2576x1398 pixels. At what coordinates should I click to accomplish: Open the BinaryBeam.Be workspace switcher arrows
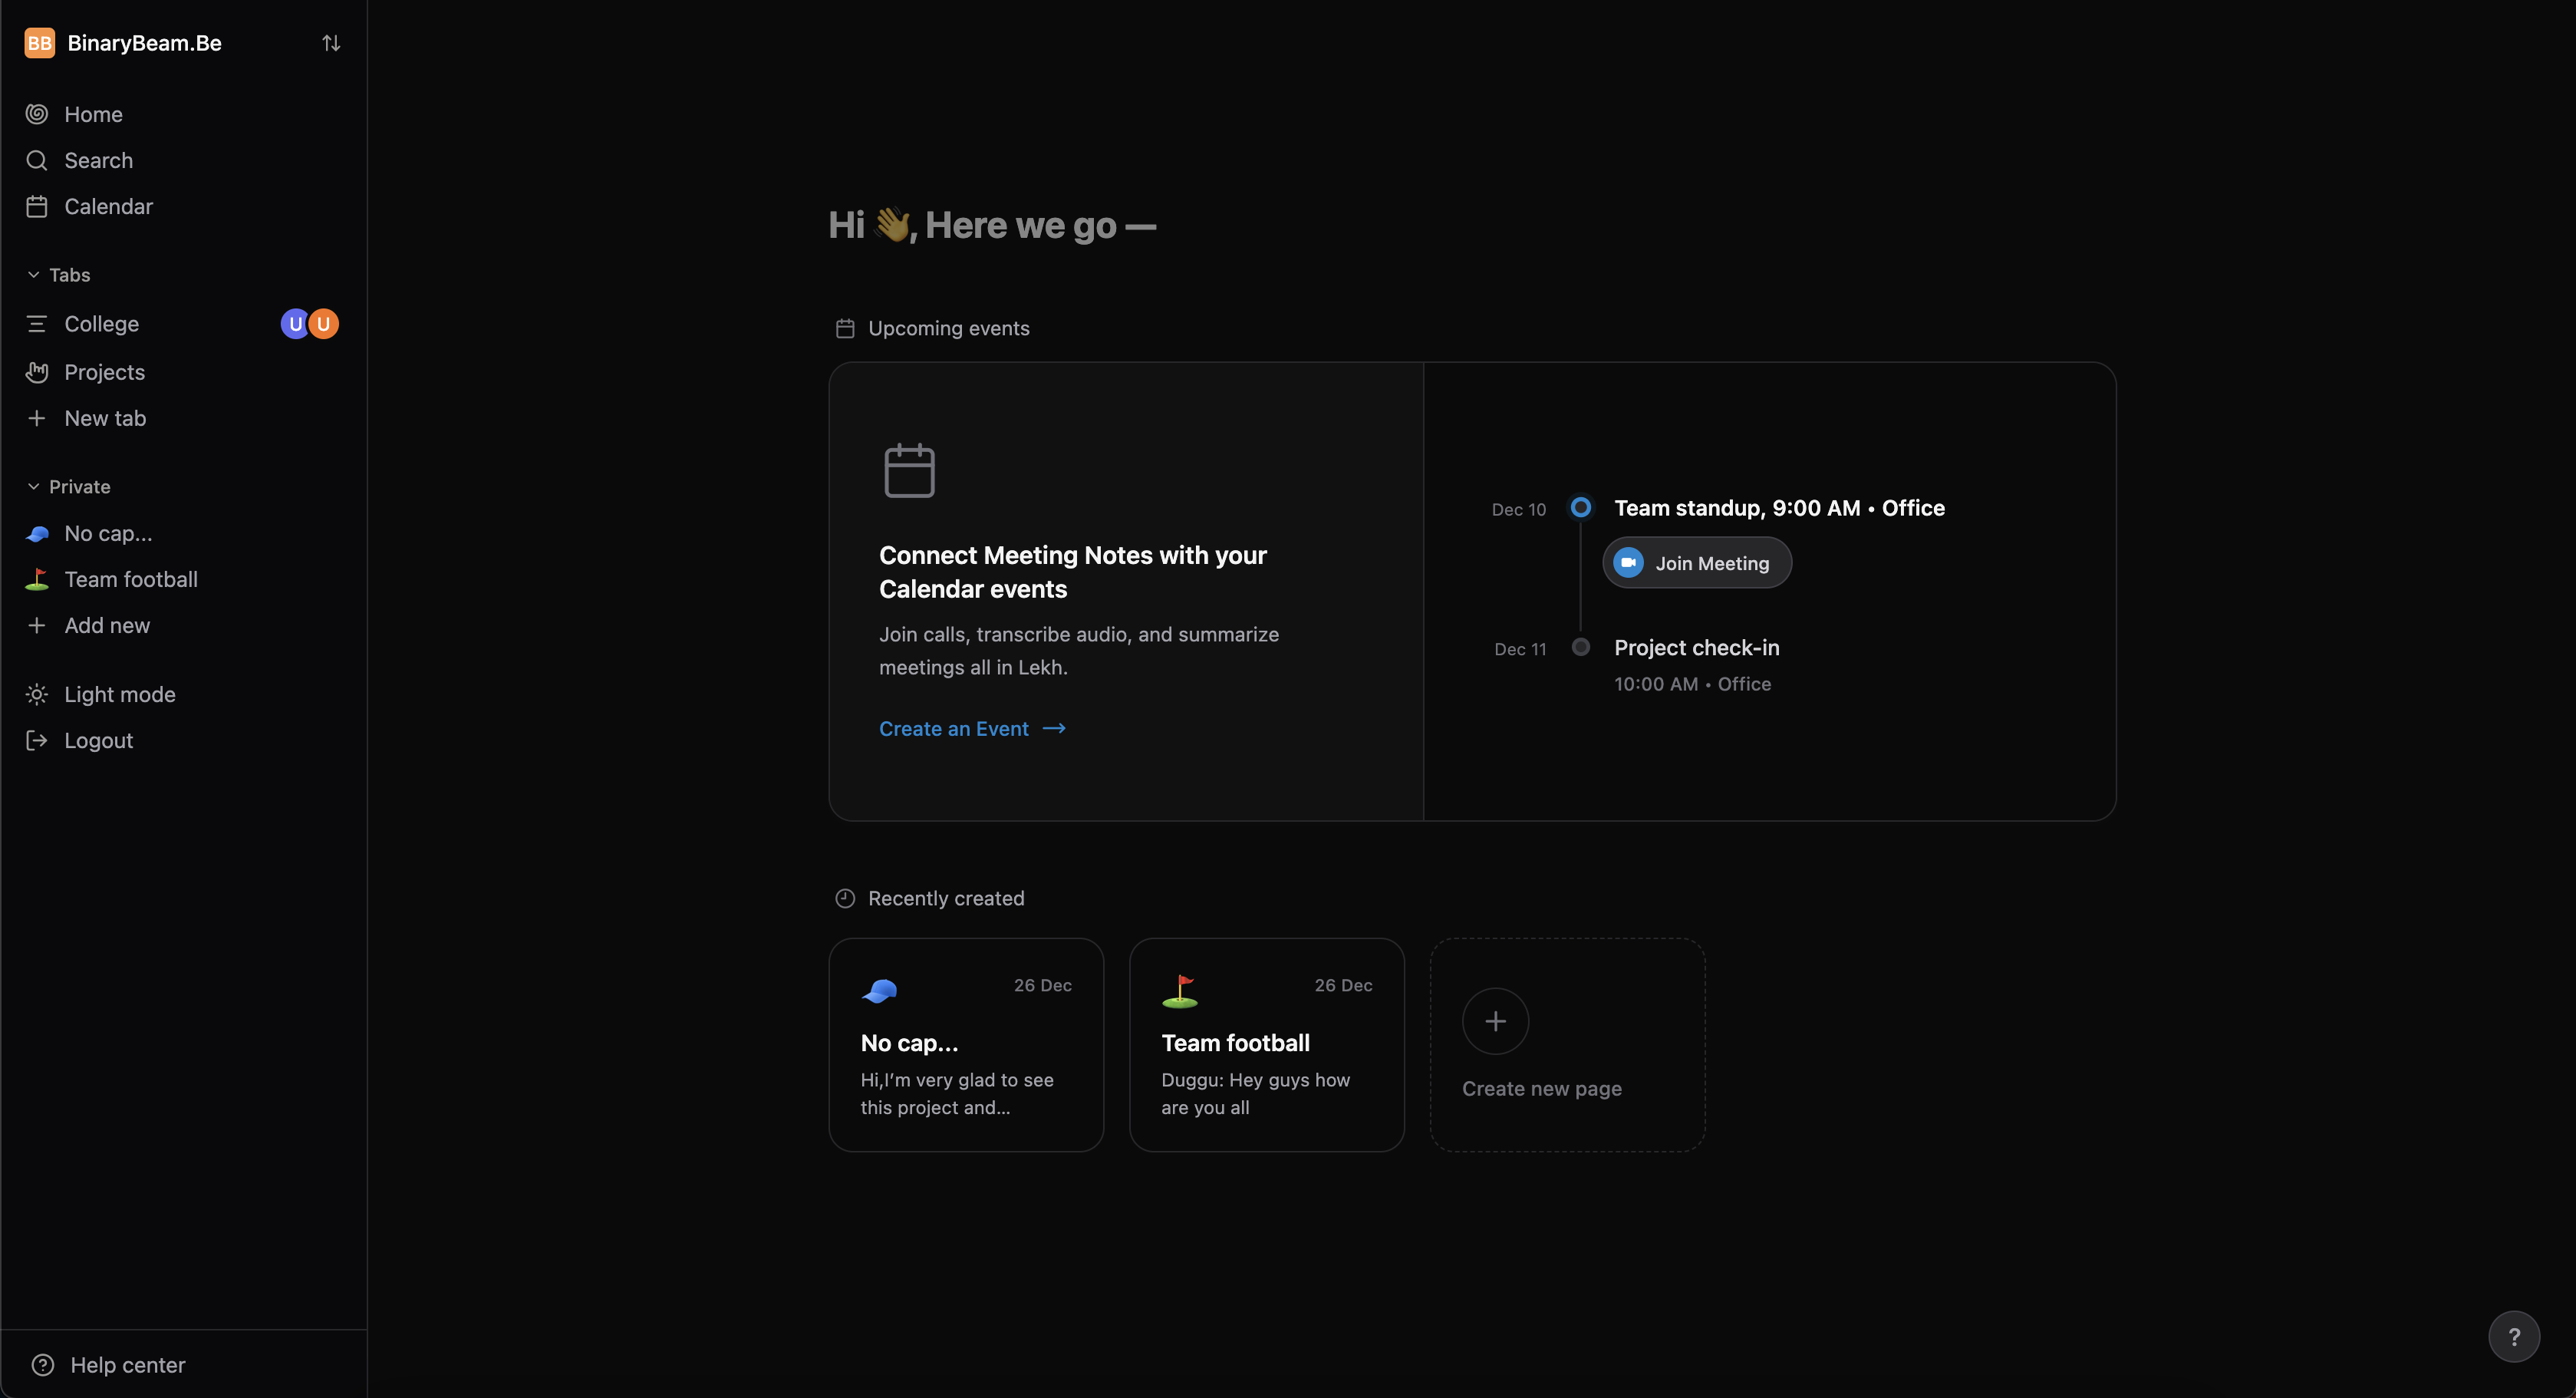click(331, 43)
